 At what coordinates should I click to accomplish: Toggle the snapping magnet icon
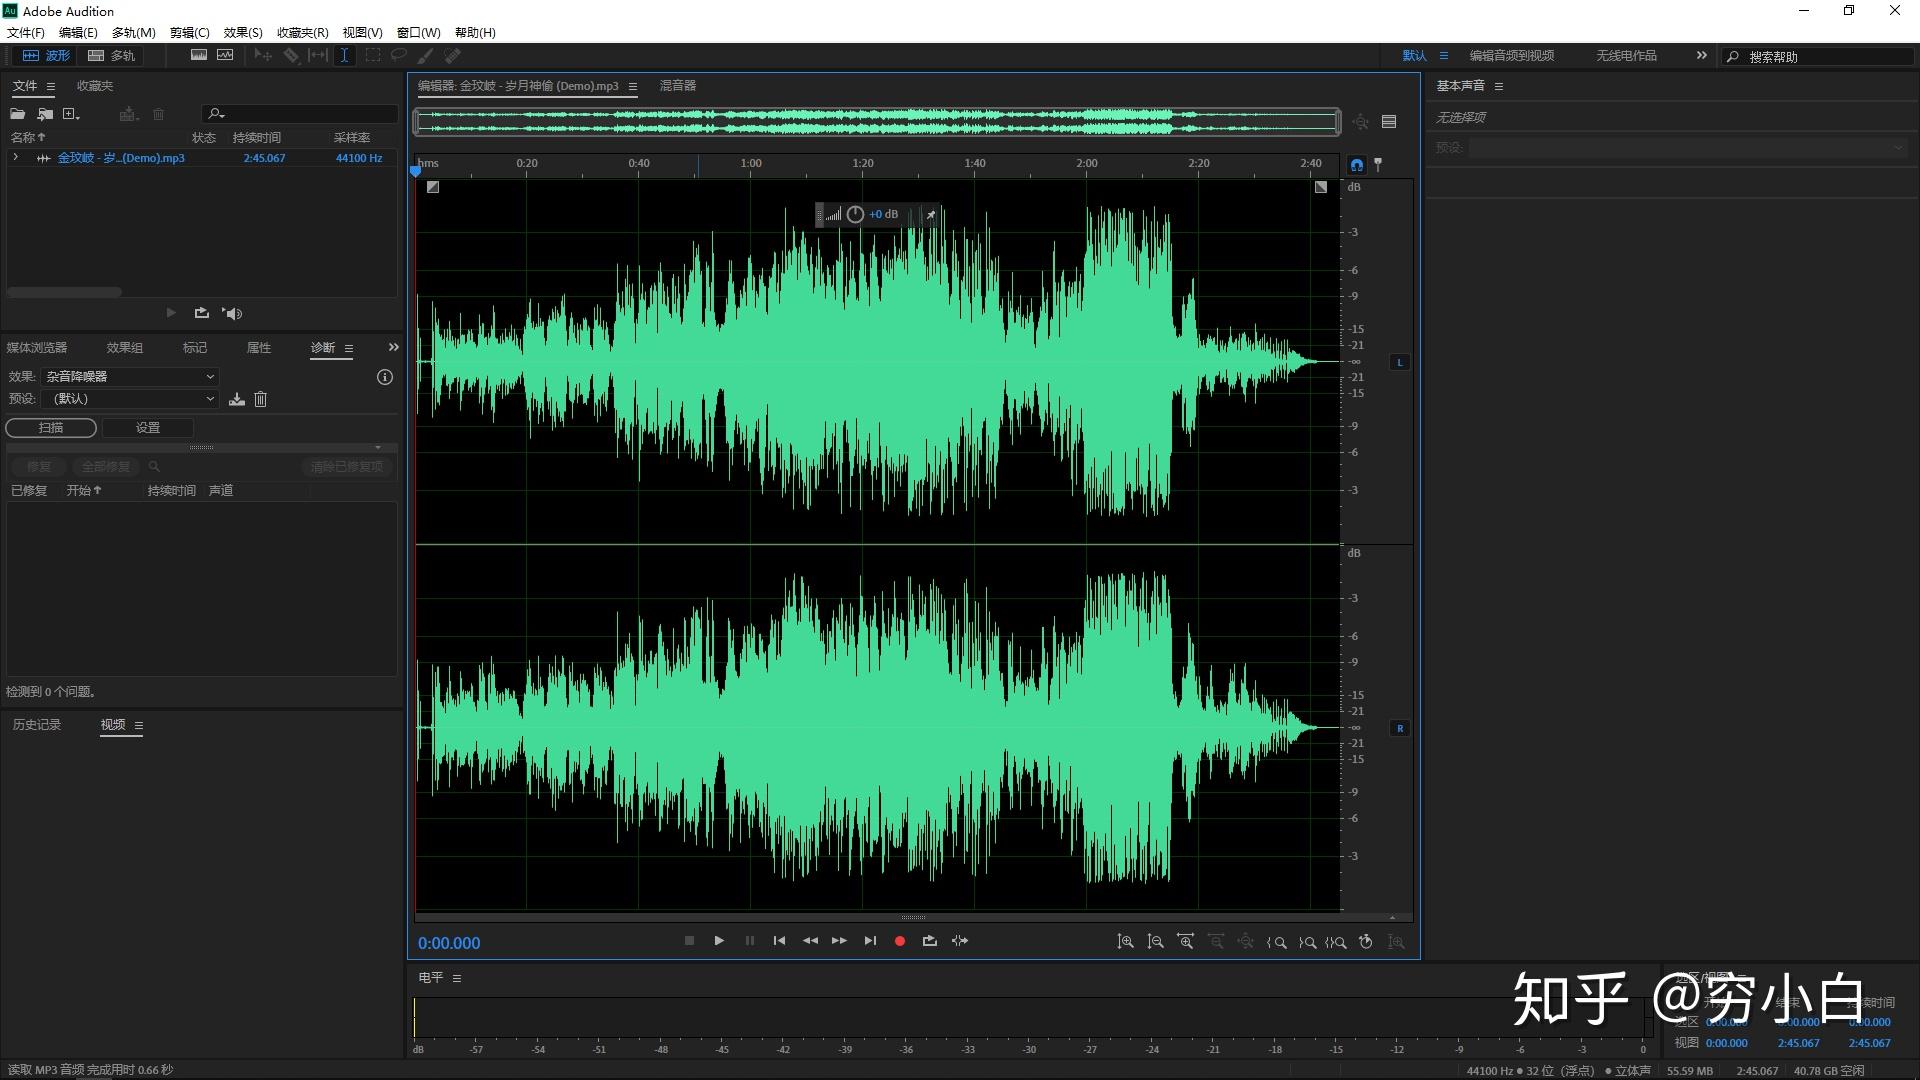point(1357,165)
